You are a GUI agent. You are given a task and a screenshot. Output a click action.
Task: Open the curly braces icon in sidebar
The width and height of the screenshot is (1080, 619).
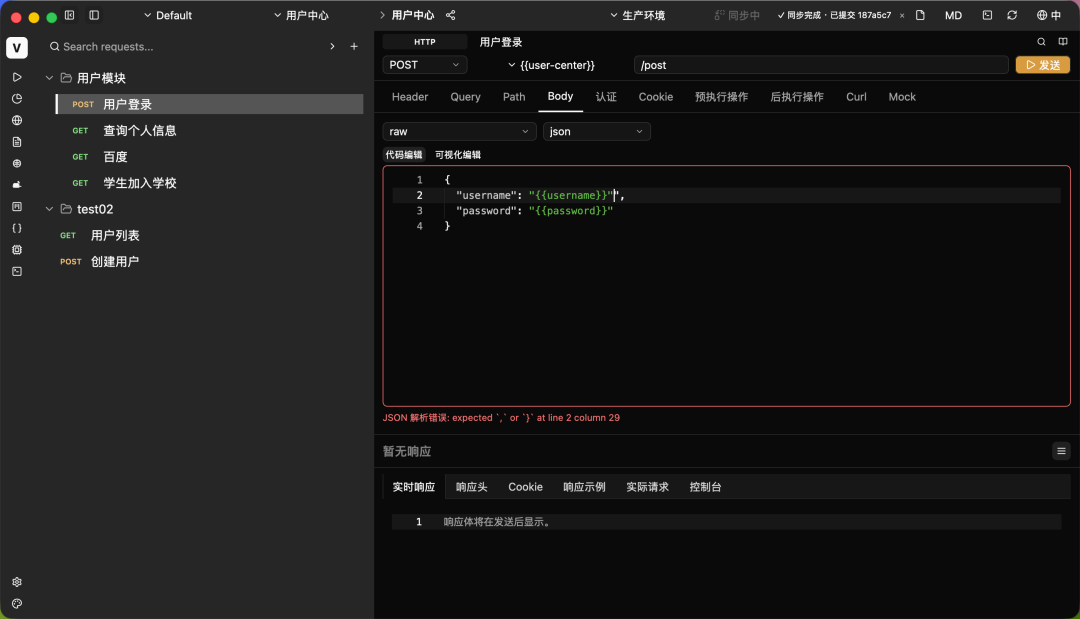click(17, 228)
